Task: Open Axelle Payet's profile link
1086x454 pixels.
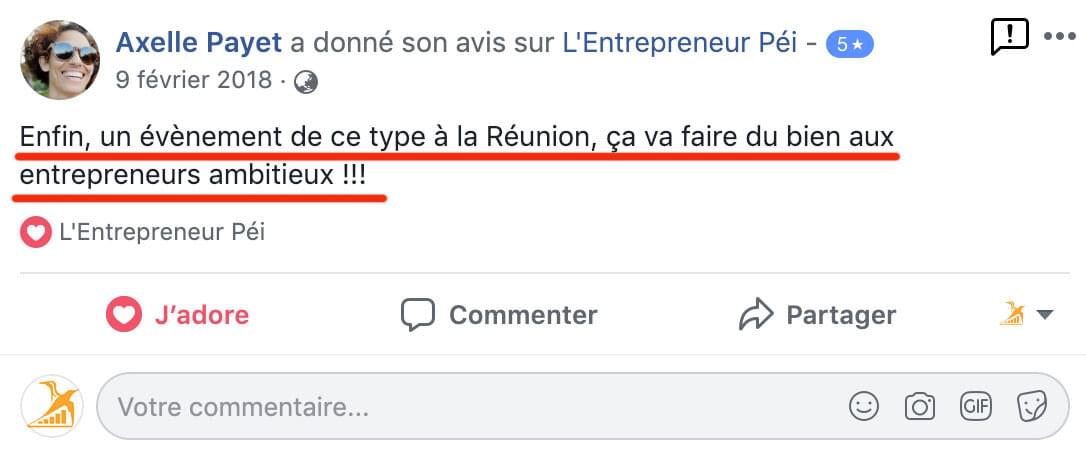Action: tap(198, 42)
